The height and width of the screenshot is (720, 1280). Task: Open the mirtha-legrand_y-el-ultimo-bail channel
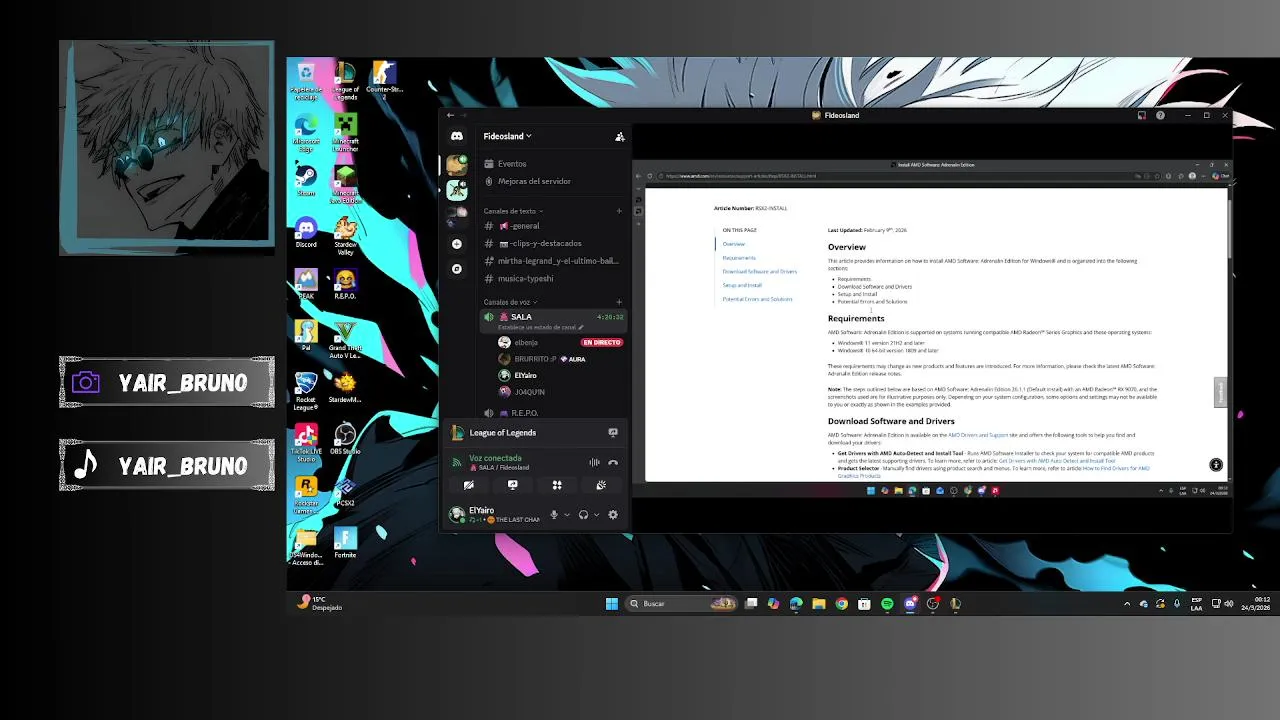tap(554, 261)
